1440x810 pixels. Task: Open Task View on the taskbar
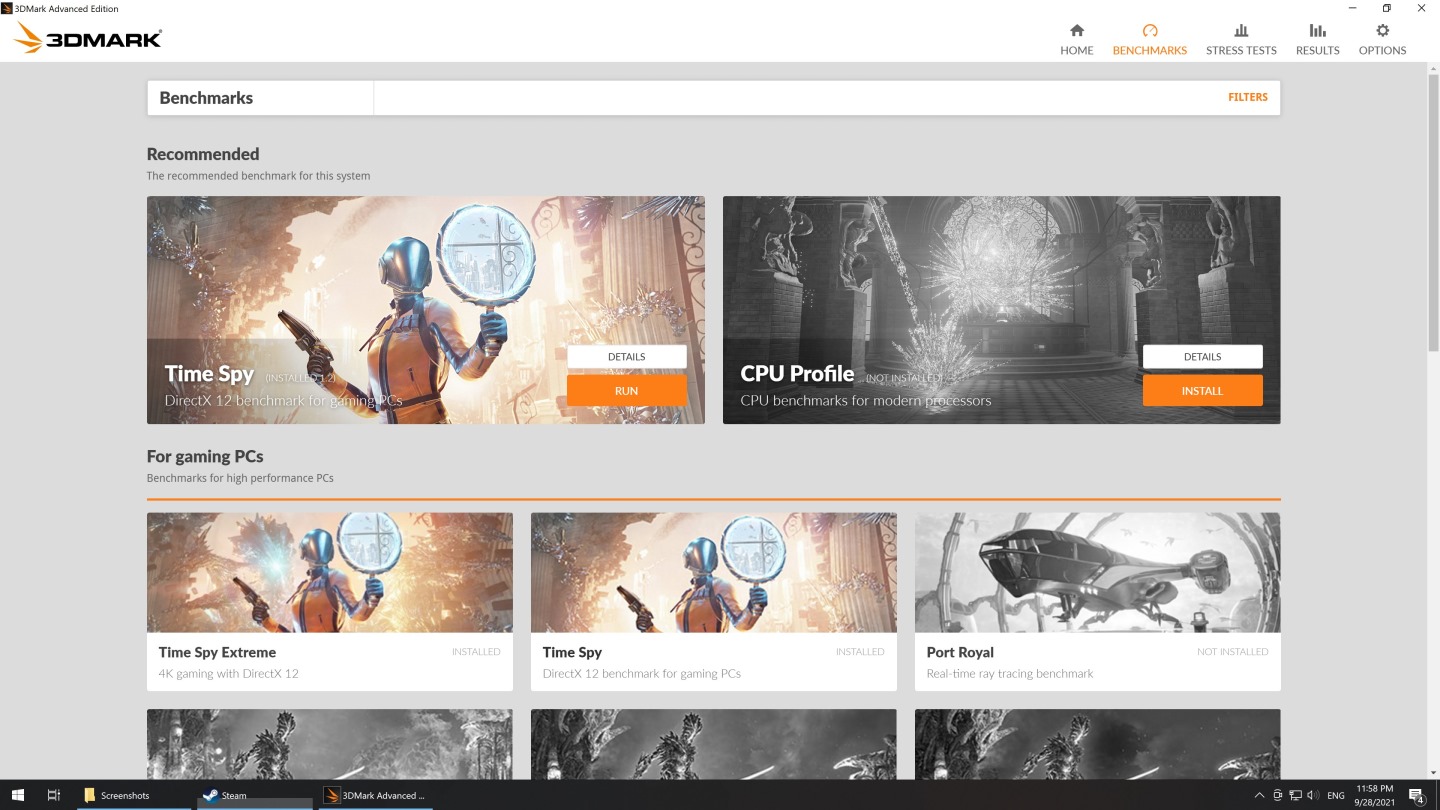(x=54, y=795)
